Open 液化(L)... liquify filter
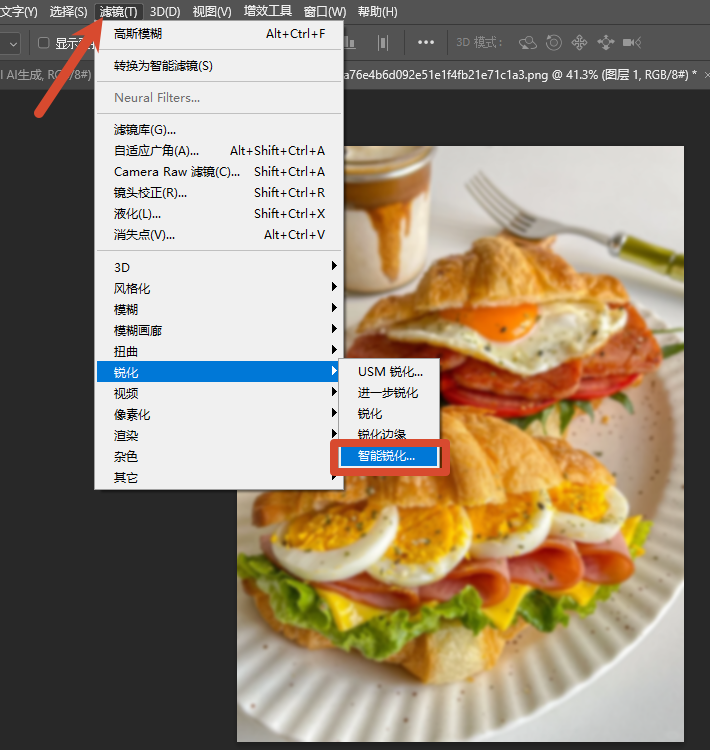 (220, 214)
